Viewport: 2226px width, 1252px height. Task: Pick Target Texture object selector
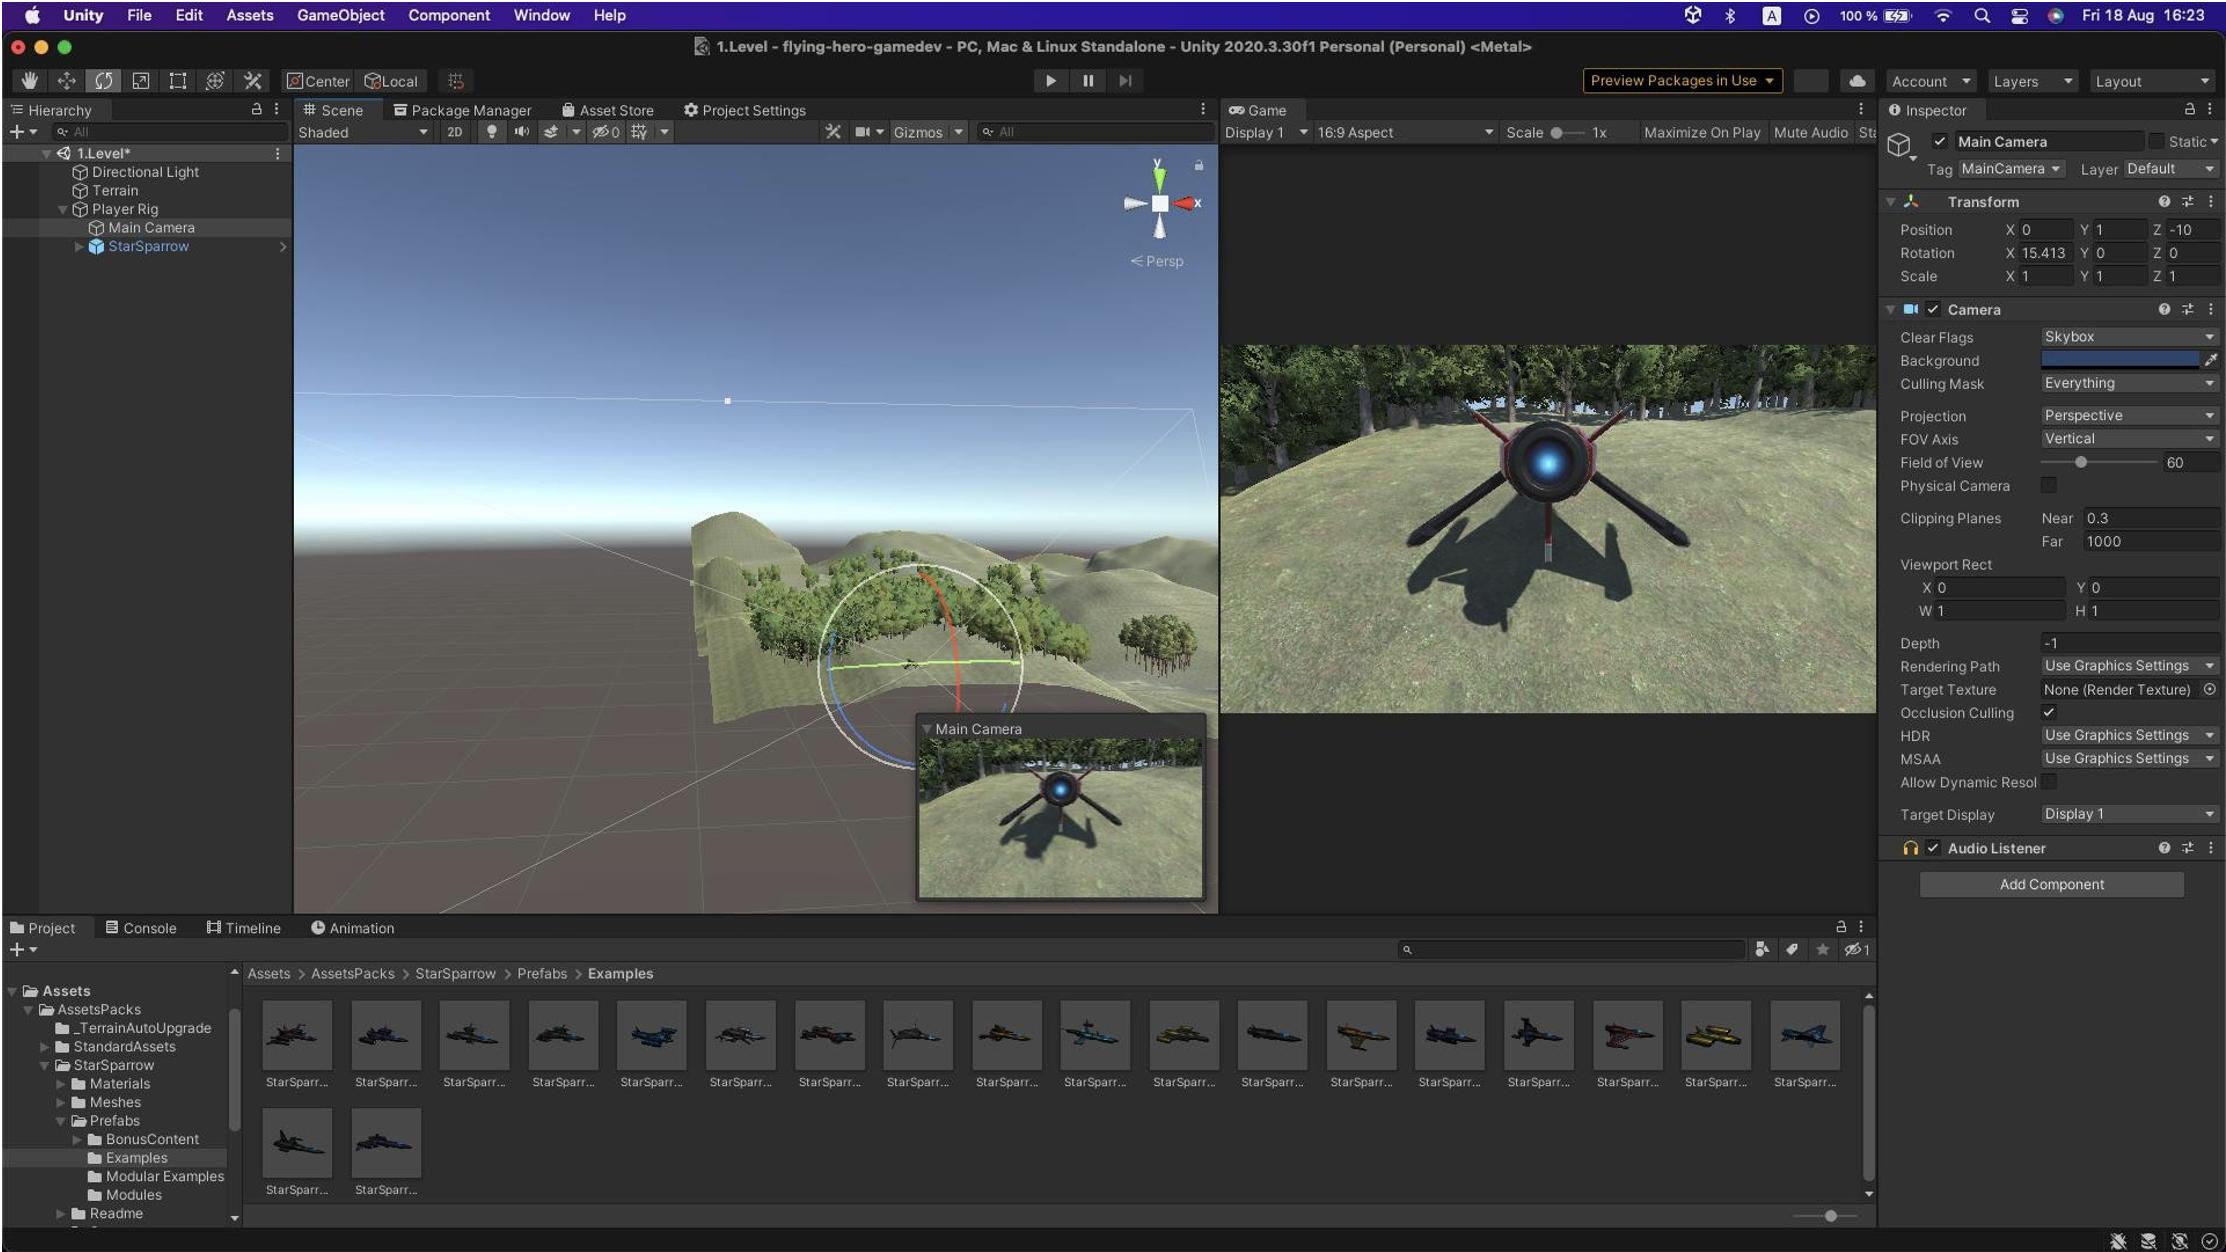(2210, 690)
